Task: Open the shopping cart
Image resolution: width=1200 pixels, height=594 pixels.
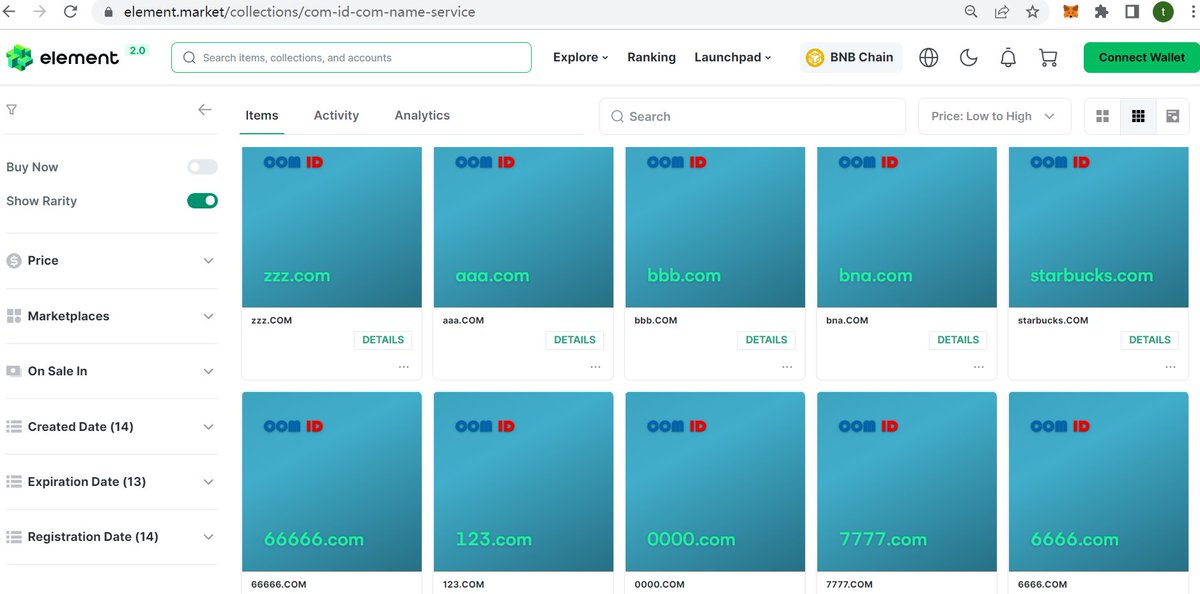Action: pyautogui.click(x=1048, y=58)
